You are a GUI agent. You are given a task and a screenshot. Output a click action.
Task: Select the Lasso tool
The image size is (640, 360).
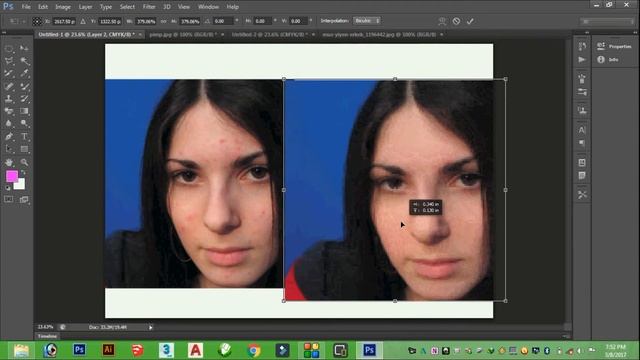click(9, 61)
